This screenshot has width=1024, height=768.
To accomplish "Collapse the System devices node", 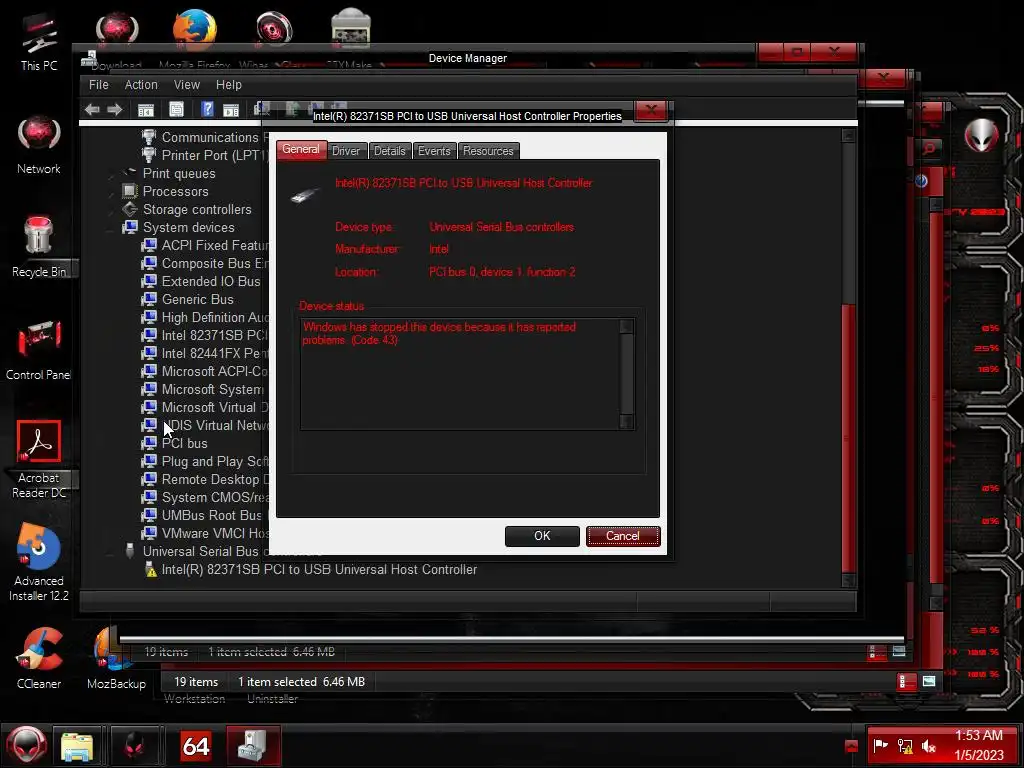I will click(x=112, y=228).
